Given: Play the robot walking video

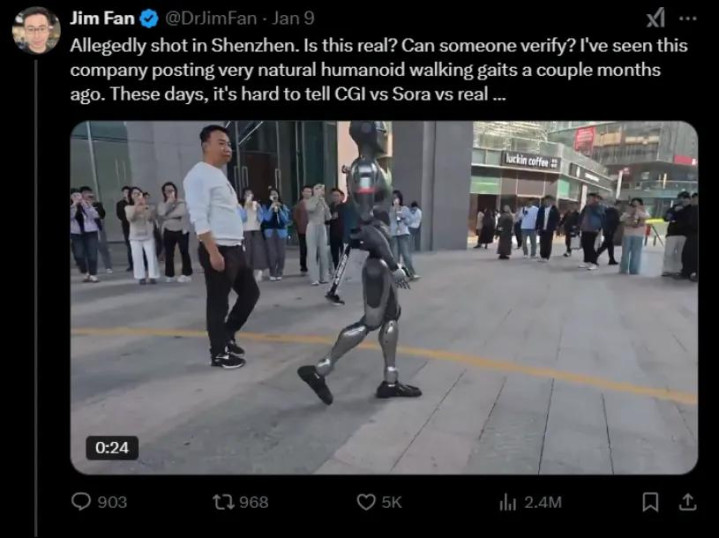Looking at the screenshot, I should (384, 297).
